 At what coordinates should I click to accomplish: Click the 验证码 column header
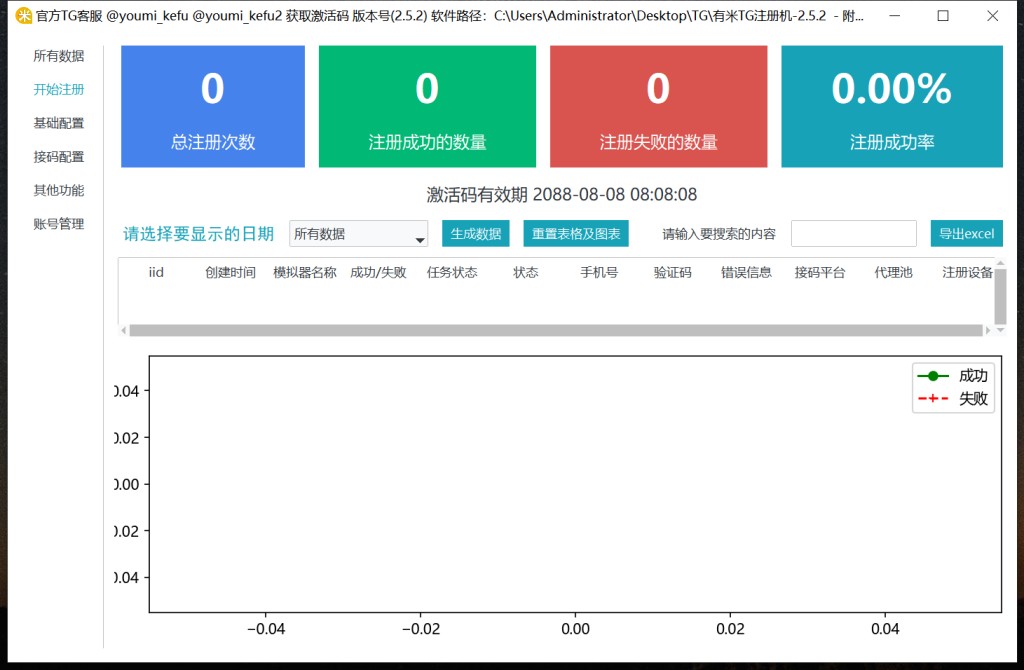[x=673, y=272]
